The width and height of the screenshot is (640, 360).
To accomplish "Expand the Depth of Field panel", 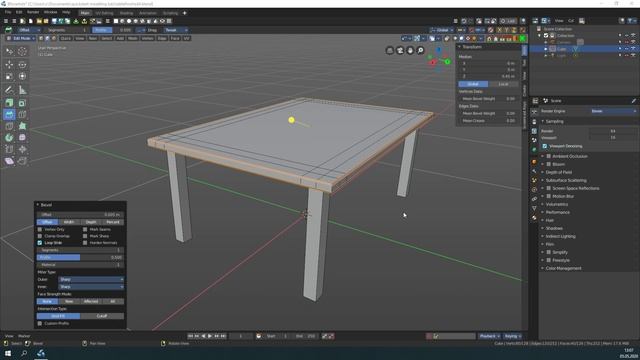I will pyautogui.click(x=559, y=172).
